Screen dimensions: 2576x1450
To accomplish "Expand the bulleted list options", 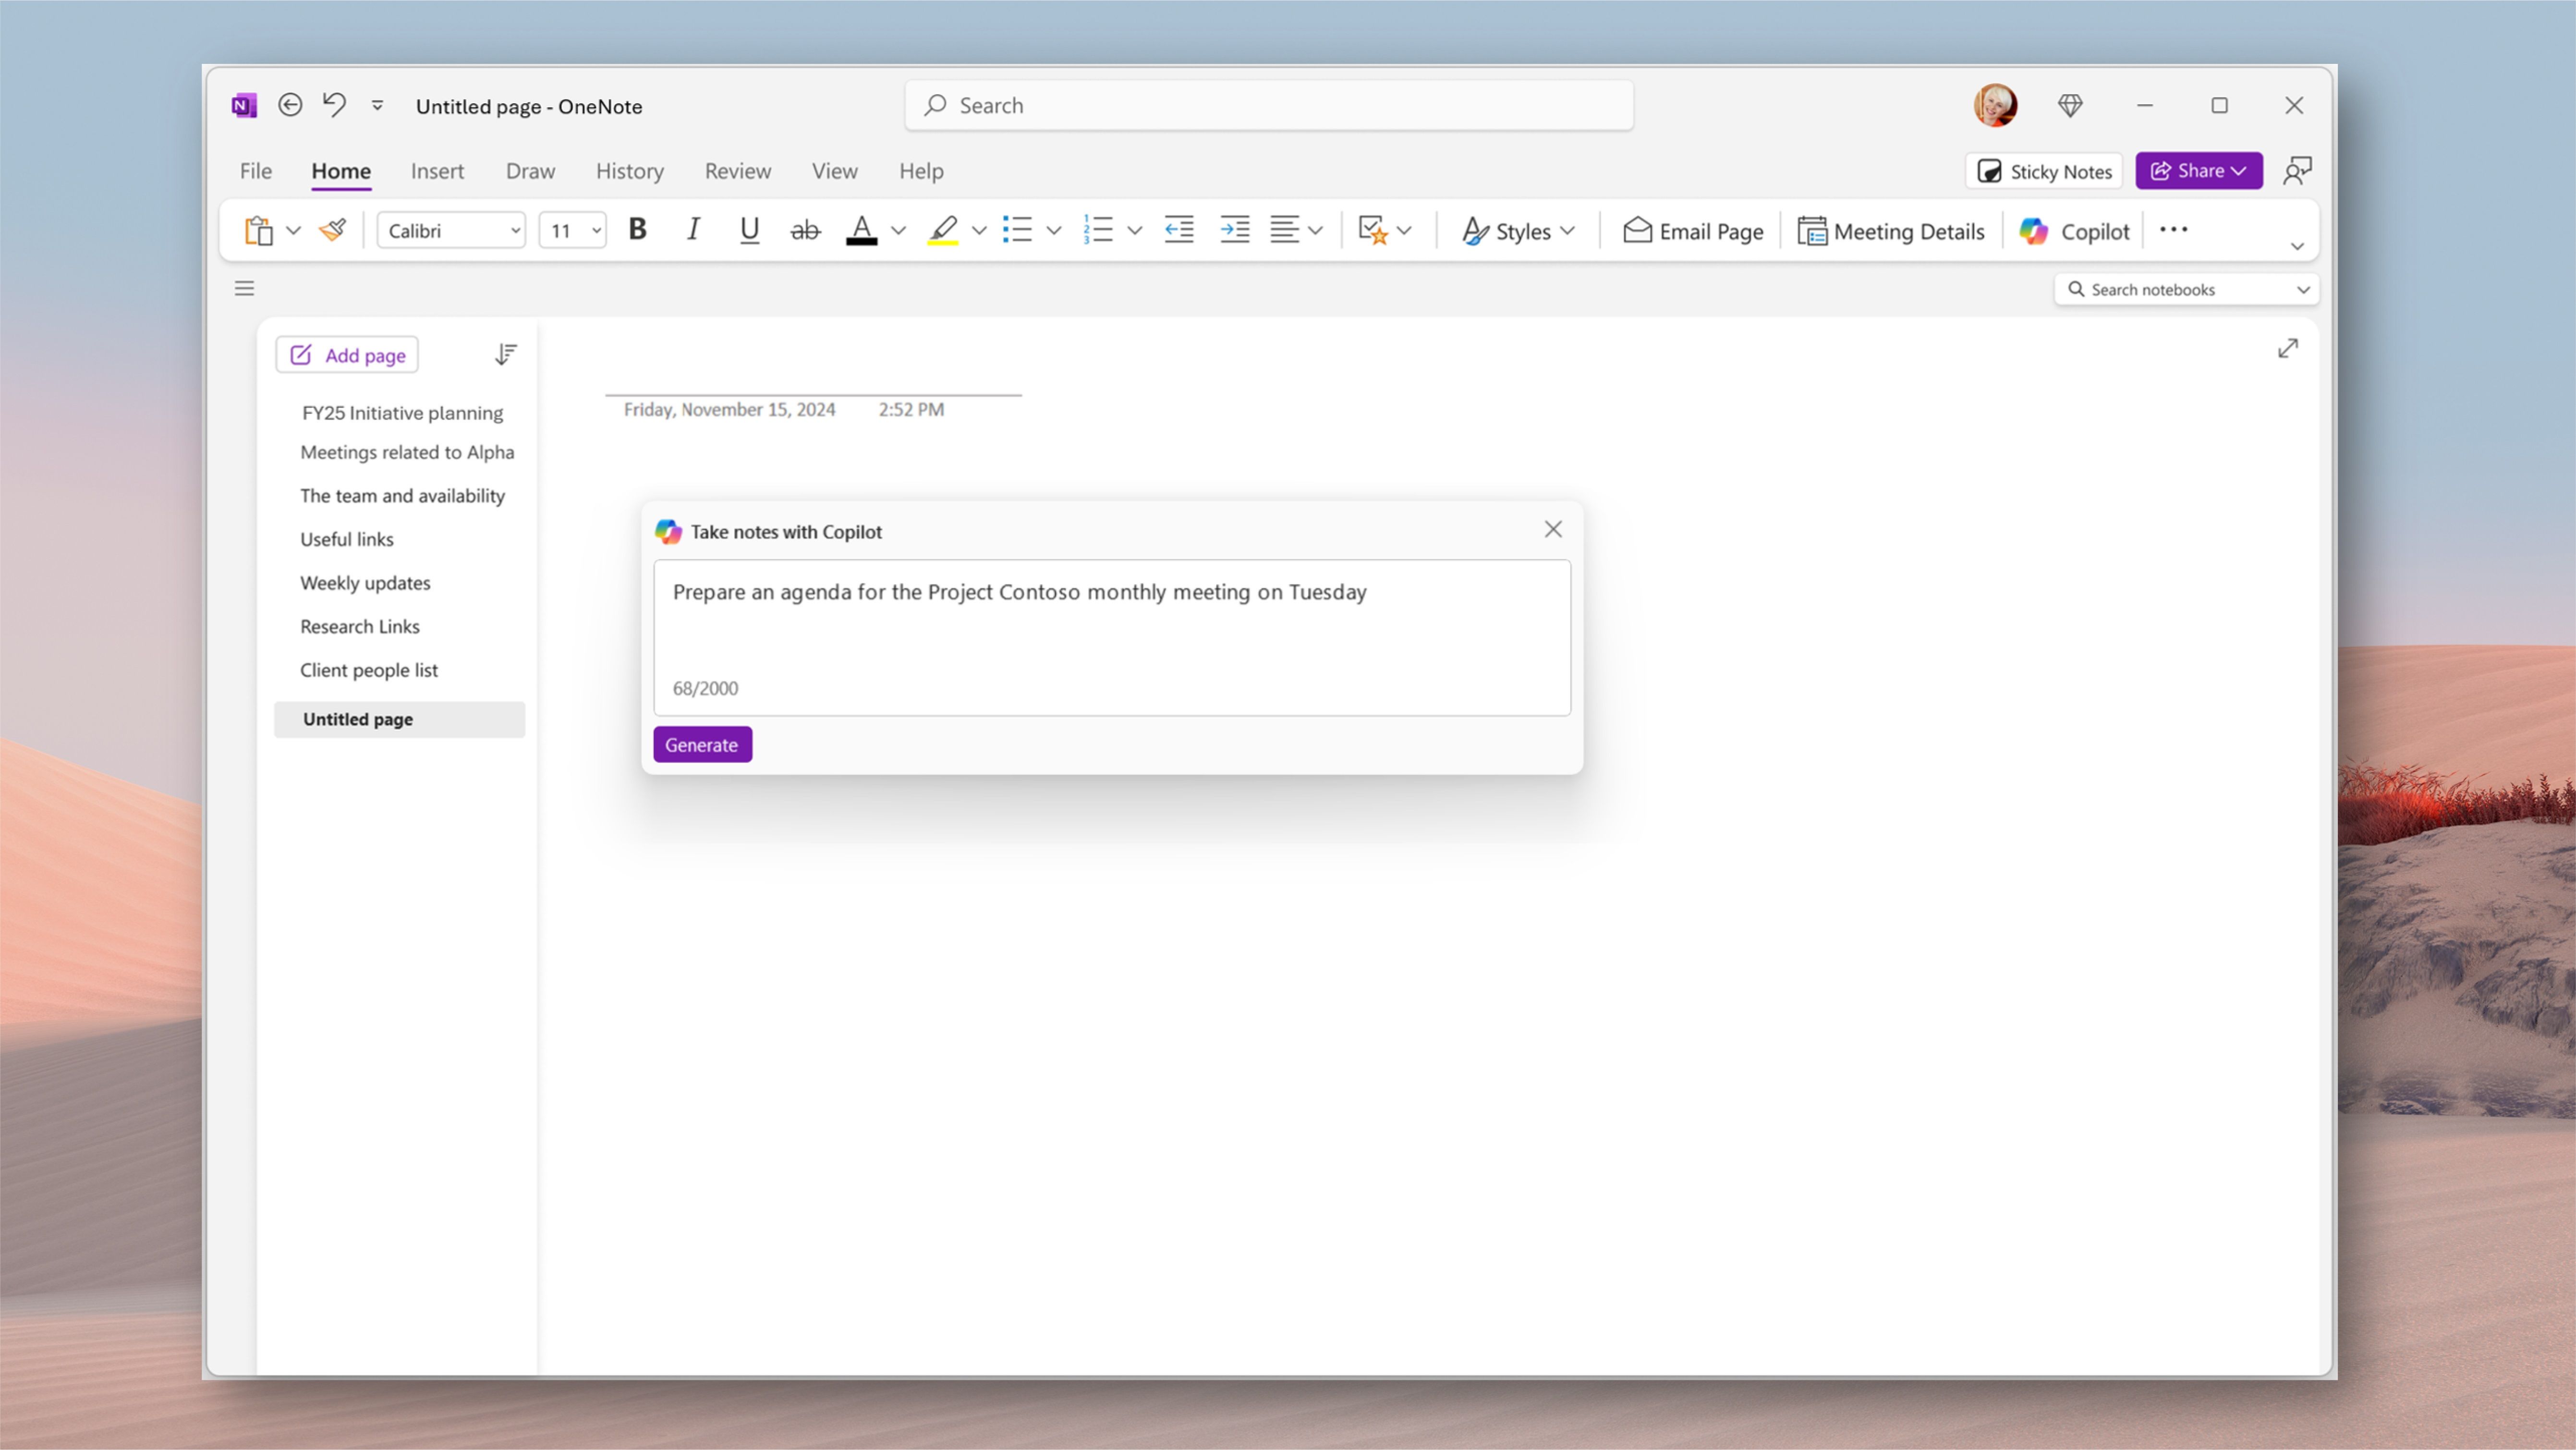I will (x=1054, y=230).
